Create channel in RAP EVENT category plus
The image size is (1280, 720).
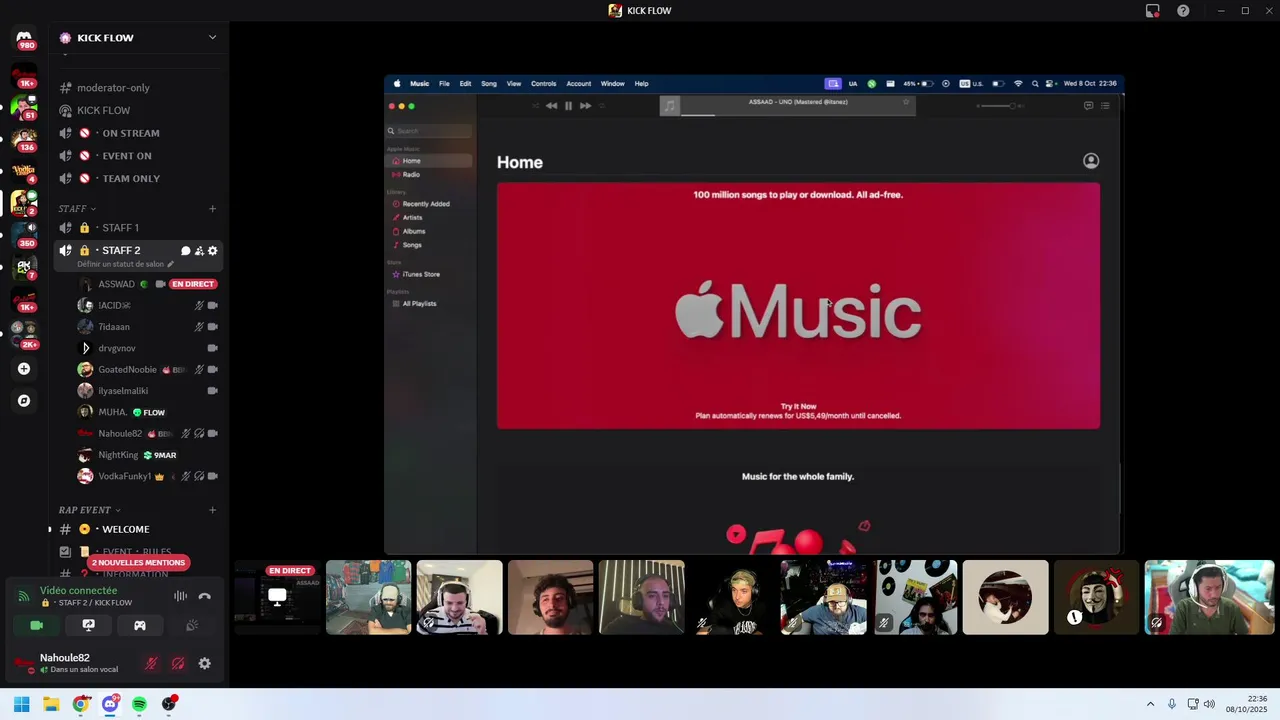[212, 510]
